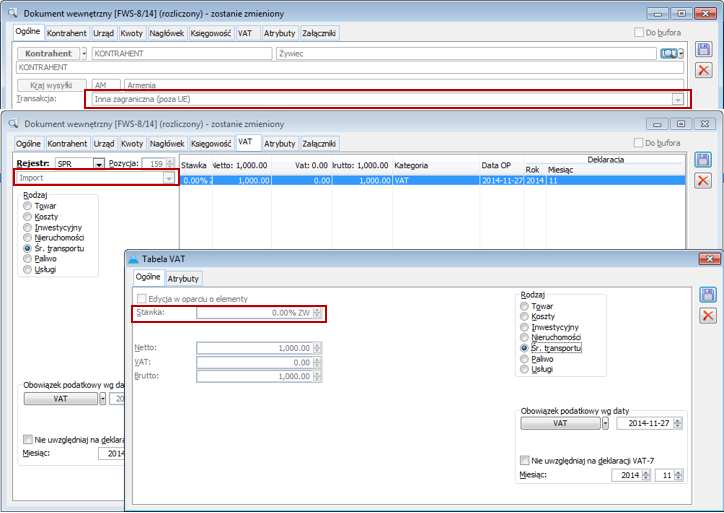Adjust Pozycja 159 spinner
724x513 pixels.
pos(170,163)
